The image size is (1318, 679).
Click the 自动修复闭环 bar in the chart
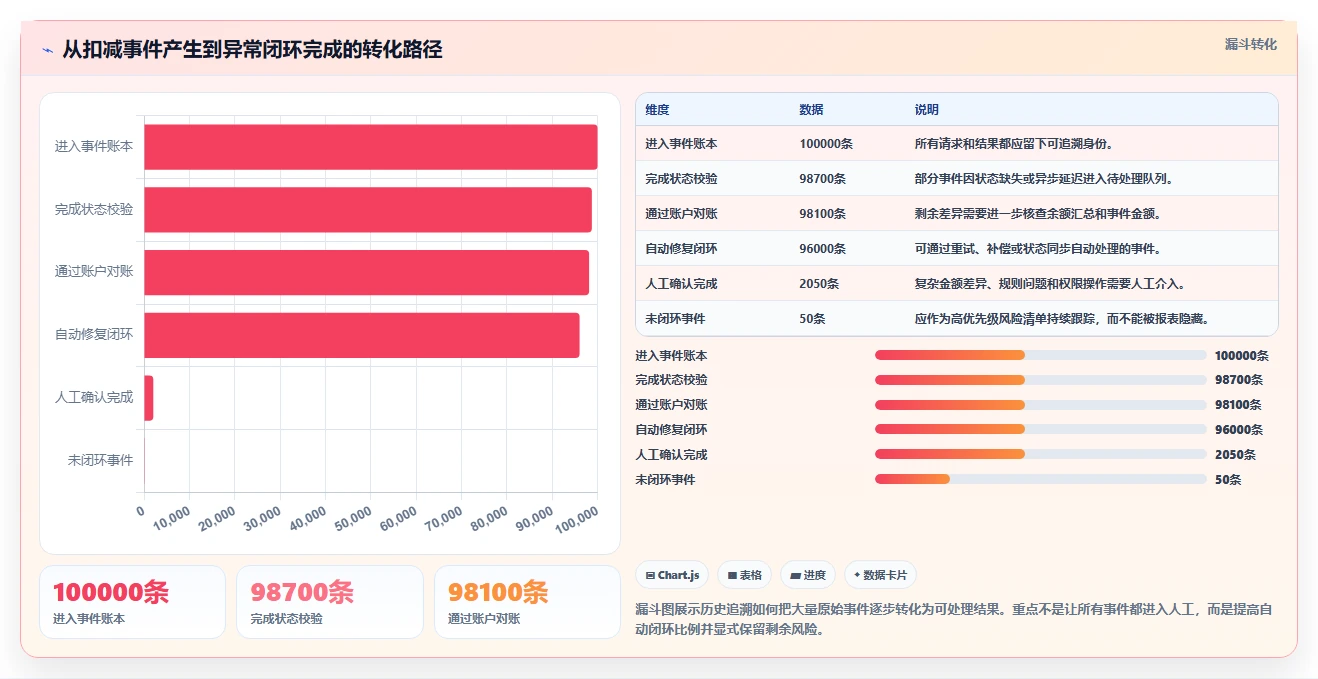coord(362,335)
